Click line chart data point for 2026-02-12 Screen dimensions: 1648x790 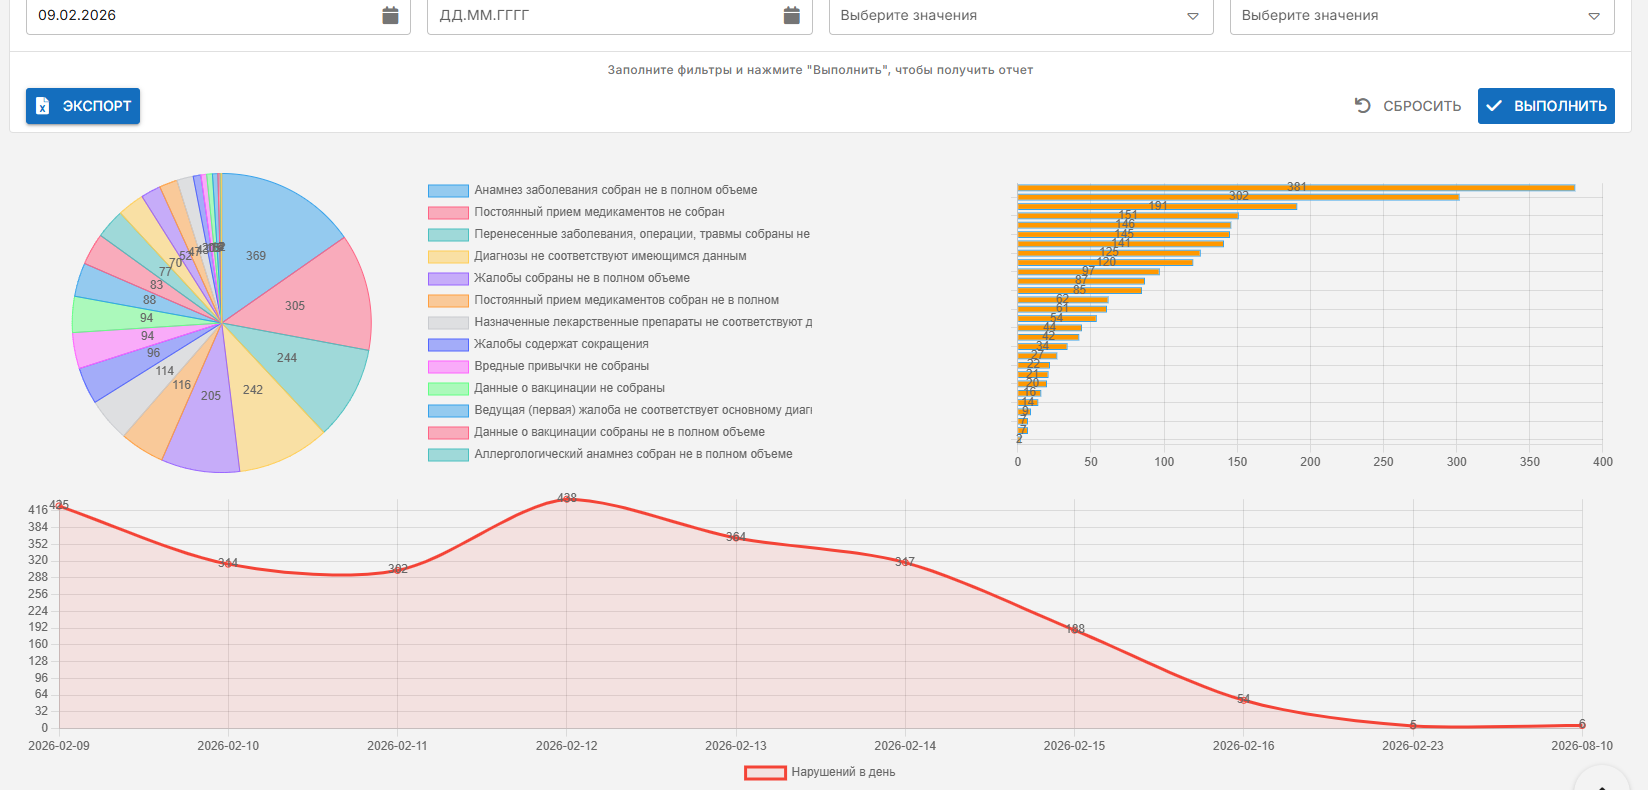click(x=567, y=498)
